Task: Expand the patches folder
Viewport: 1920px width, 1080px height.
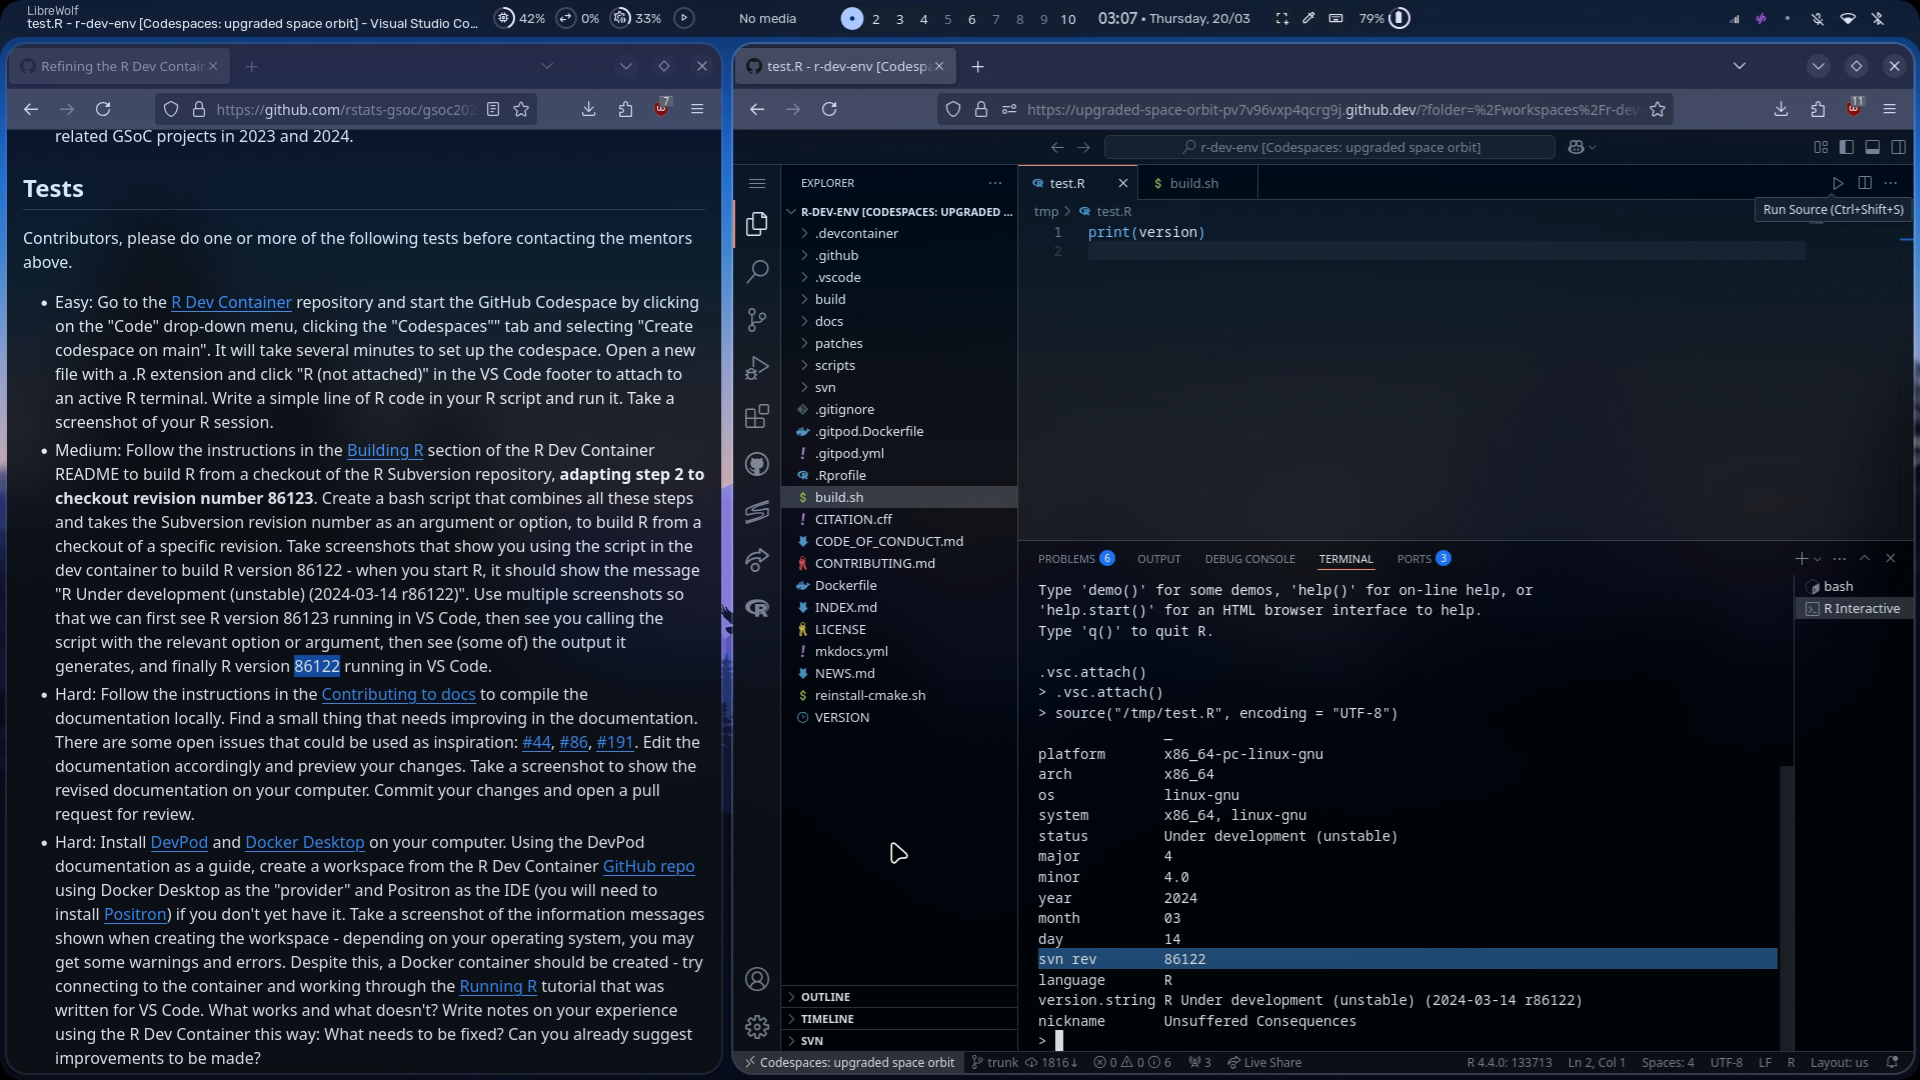Action: [899, 343]
